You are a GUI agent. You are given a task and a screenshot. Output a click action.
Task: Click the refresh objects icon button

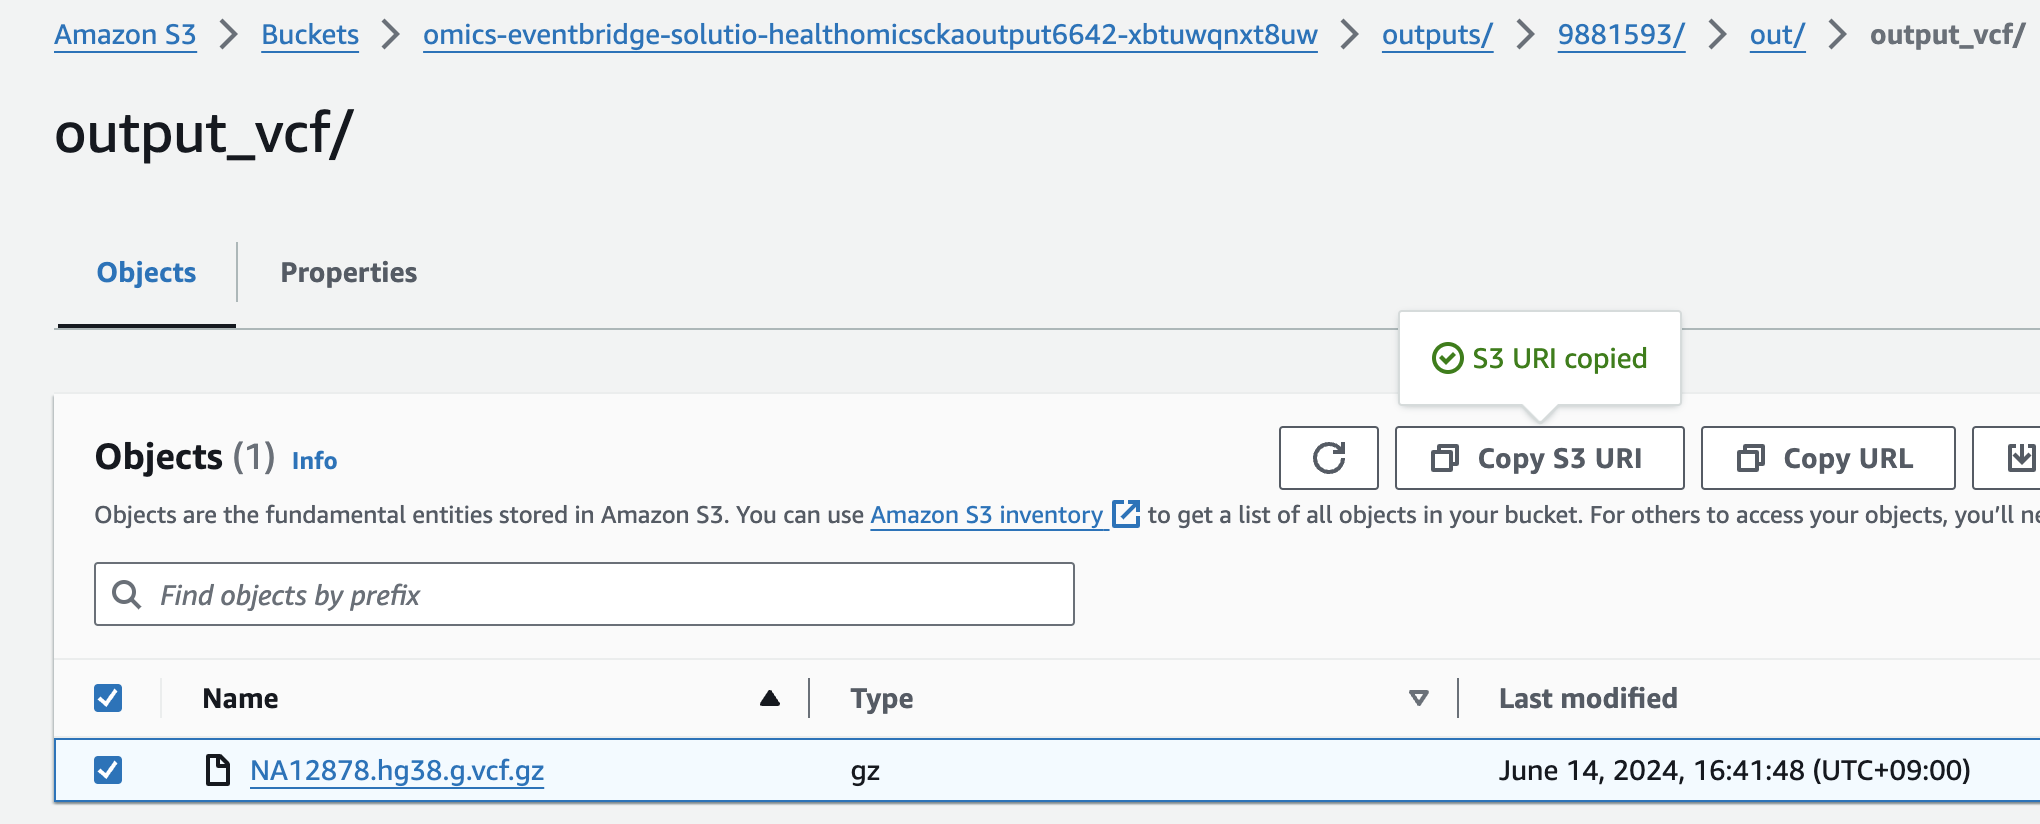(x=1328, y=458)
